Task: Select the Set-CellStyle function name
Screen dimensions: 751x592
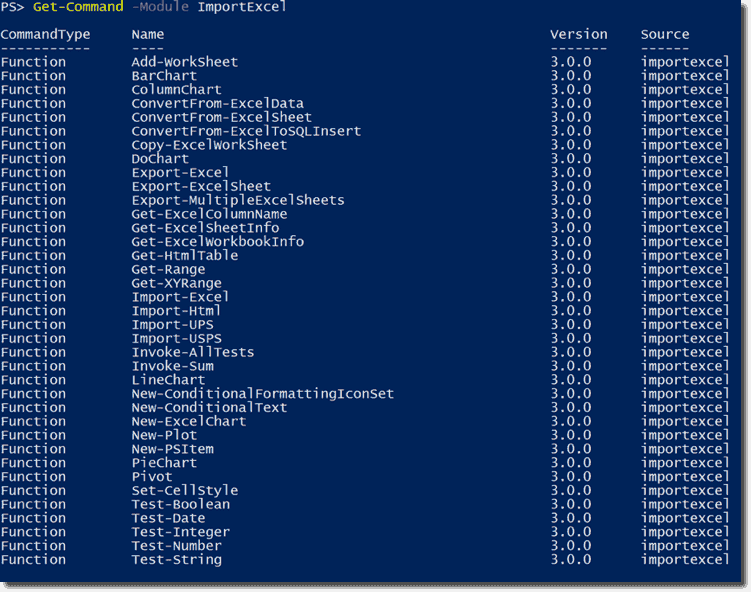Action: pyautogui.click(x=184, y=491)
